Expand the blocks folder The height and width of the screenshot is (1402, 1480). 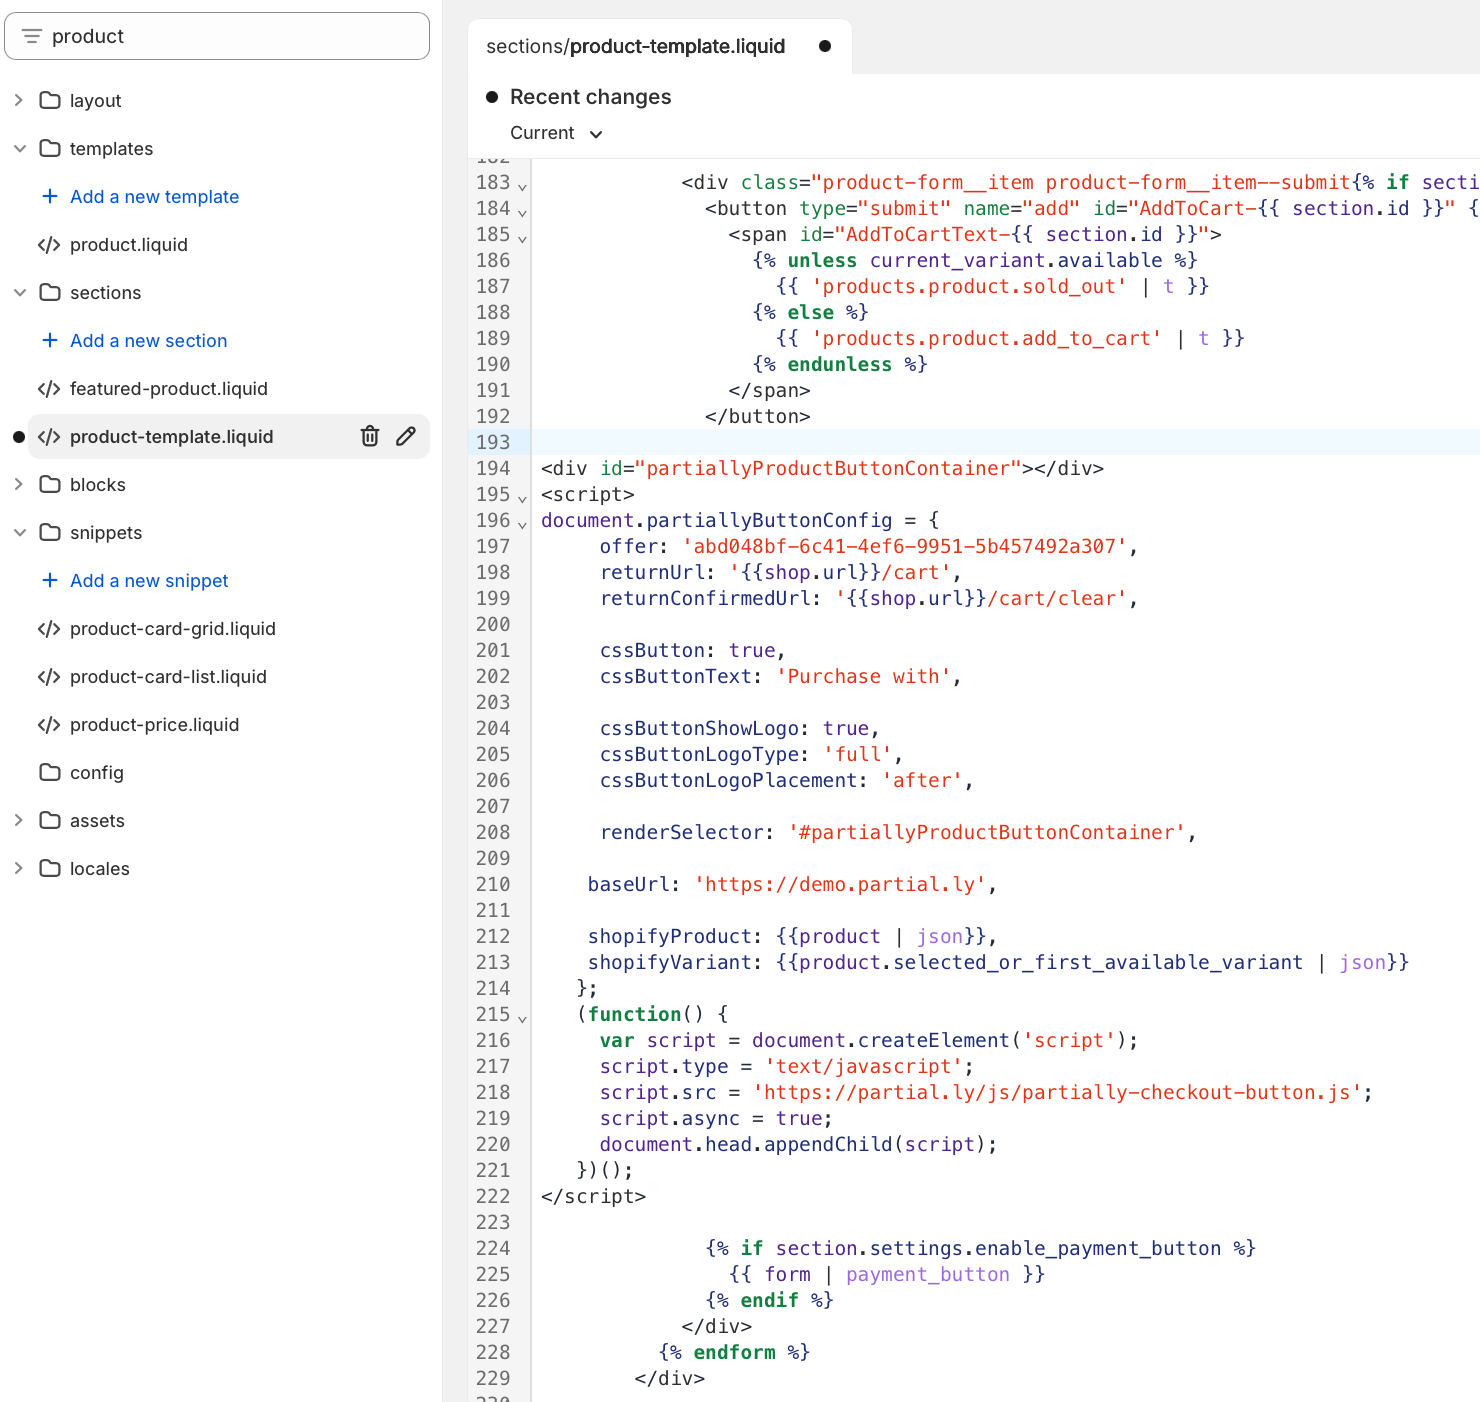coord(18,484)
